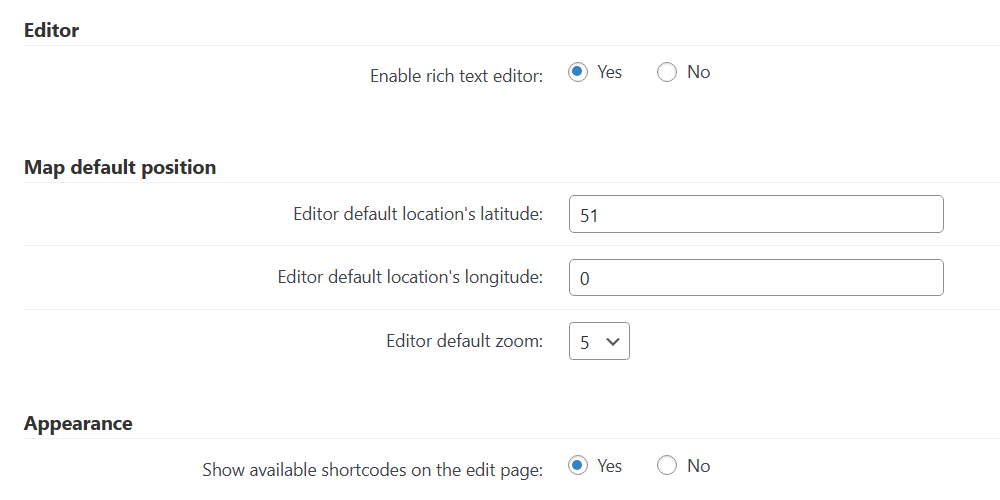Screen dimensions: 1000x500
Task: Choose No radio for showing available shortcodes
Action: (666, 466)
